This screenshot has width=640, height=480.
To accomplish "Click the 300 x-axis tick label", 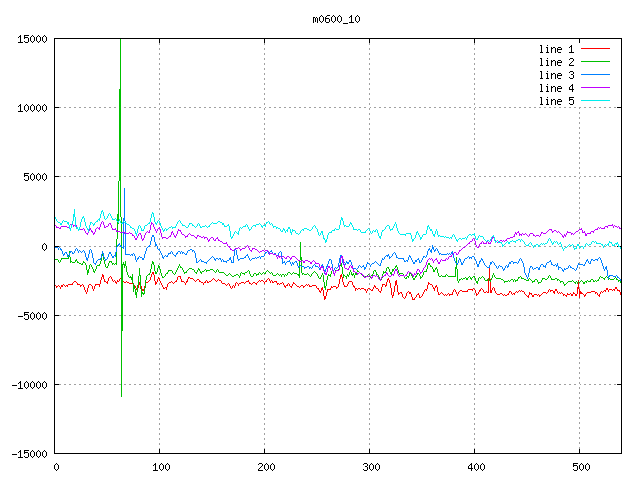I will (370, 467).
